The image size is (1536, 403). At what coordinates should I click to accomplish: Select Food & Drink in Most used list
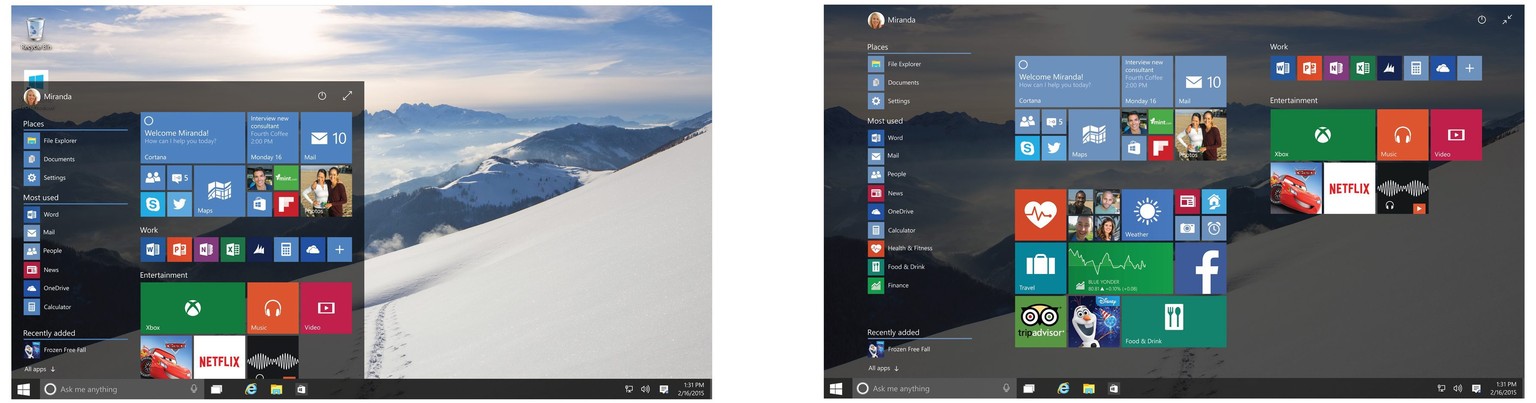click(x=906, y=267)
